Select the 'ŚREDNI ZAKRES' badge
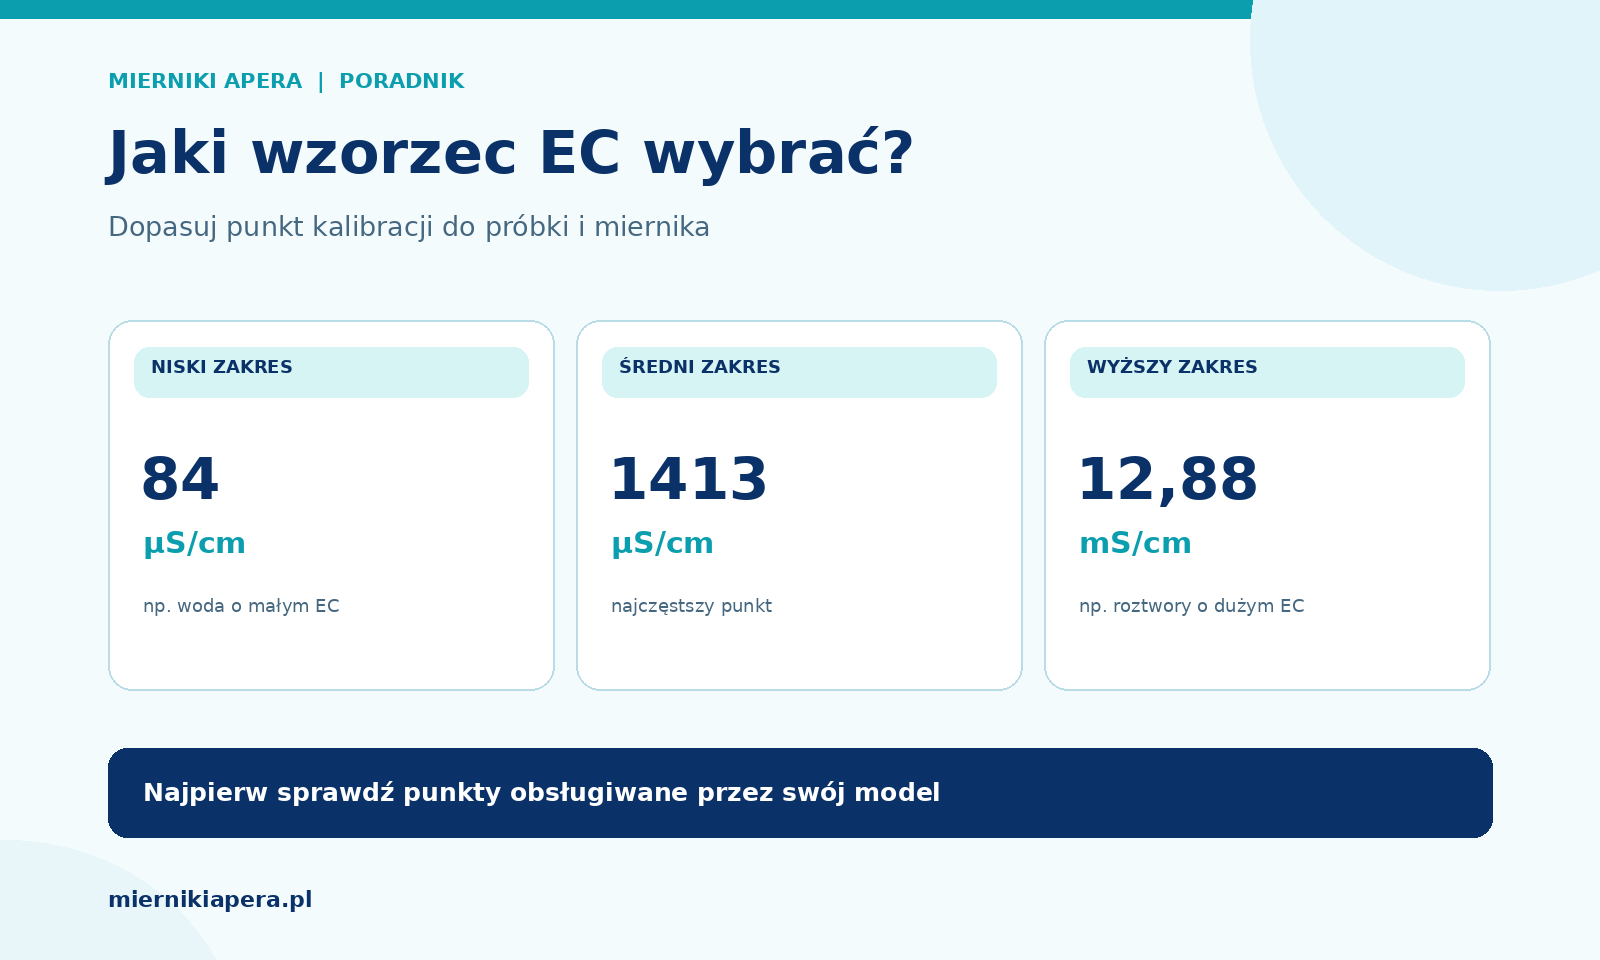 pyautogui.click(x=799, y=372)
